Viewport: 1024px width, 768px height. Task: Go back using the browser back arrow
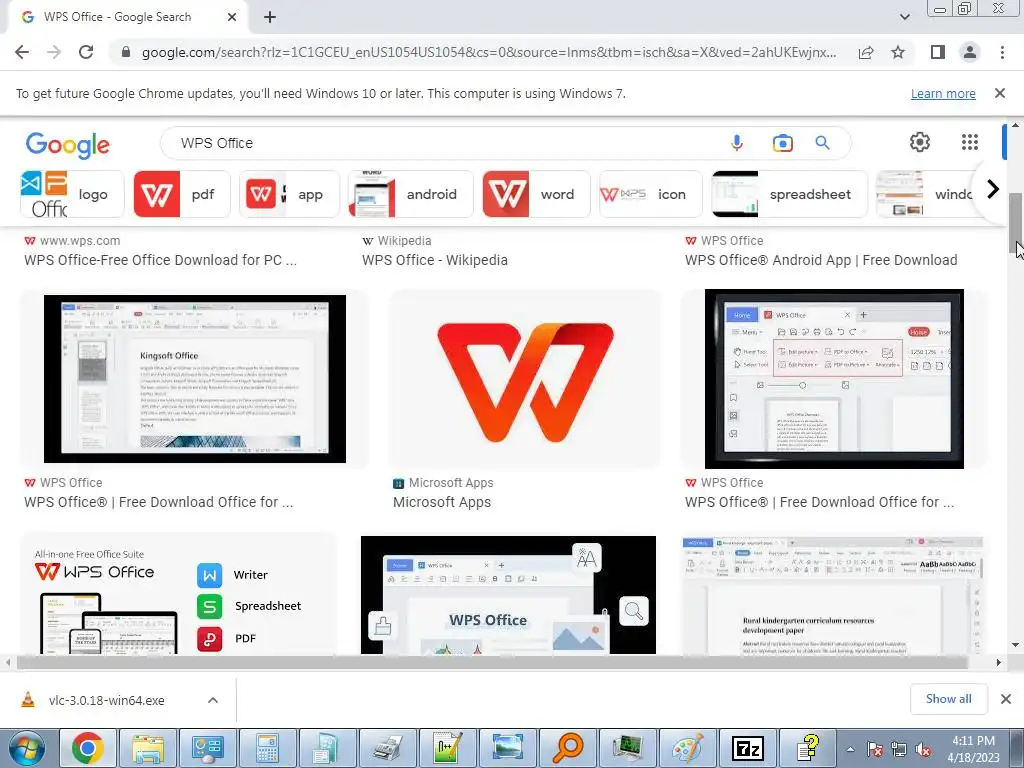point(22,52)
